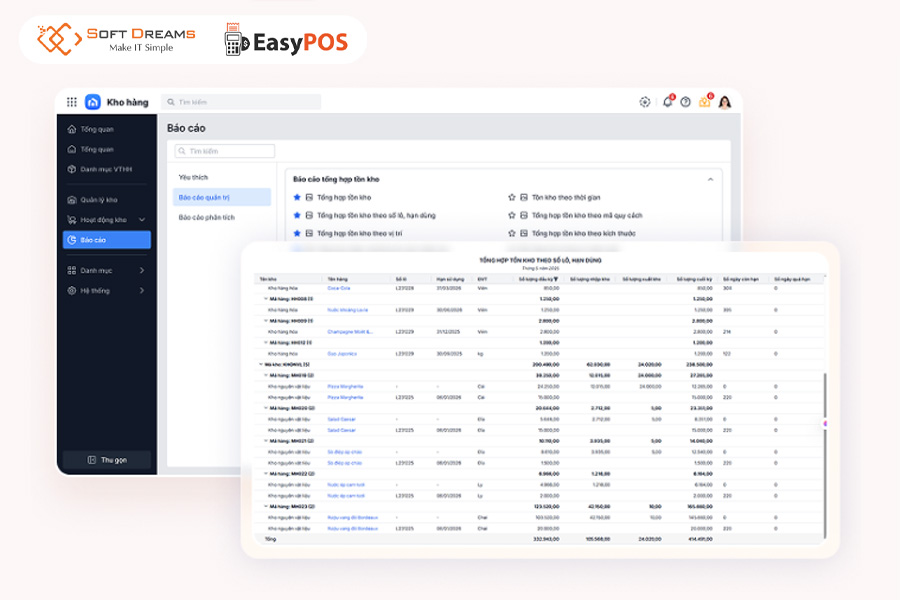Open the app grid launcher icon
The width and height of the screenshot is (900, 600).
[71, 102]
